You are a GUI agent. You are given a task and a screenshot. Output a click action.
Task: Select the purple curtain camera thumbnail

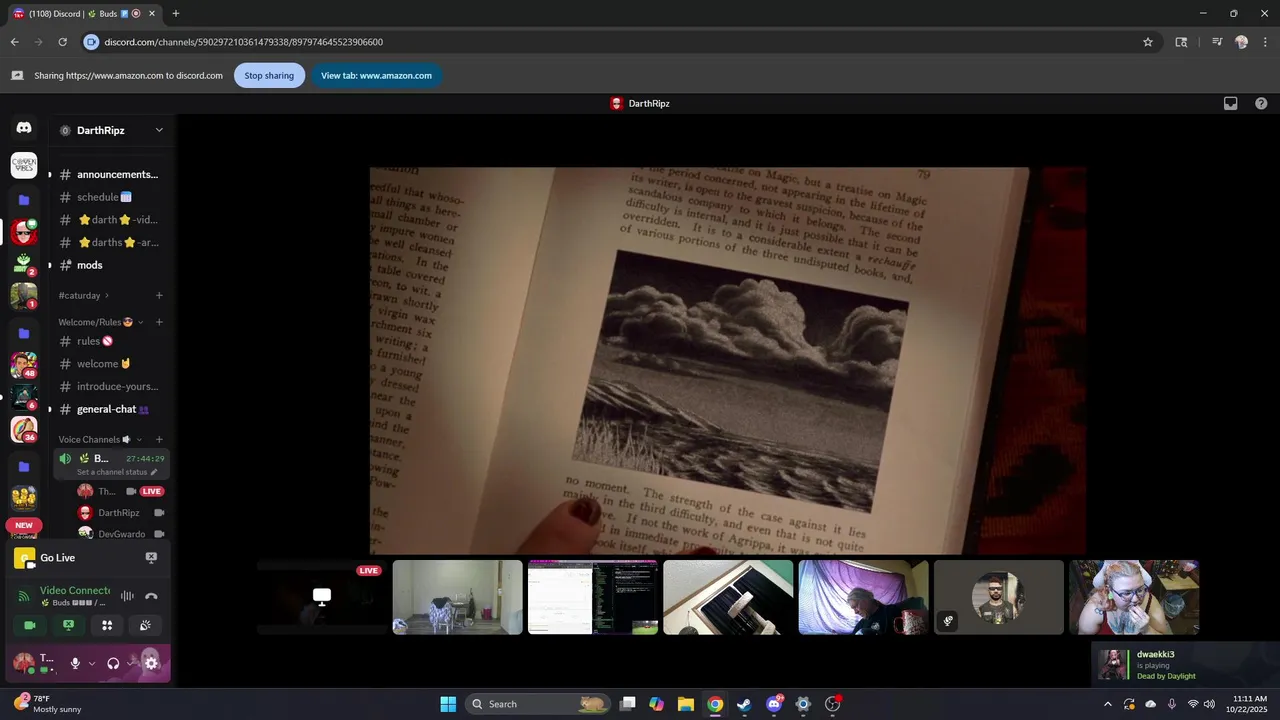pyautogui.click(x=863, y=597)
